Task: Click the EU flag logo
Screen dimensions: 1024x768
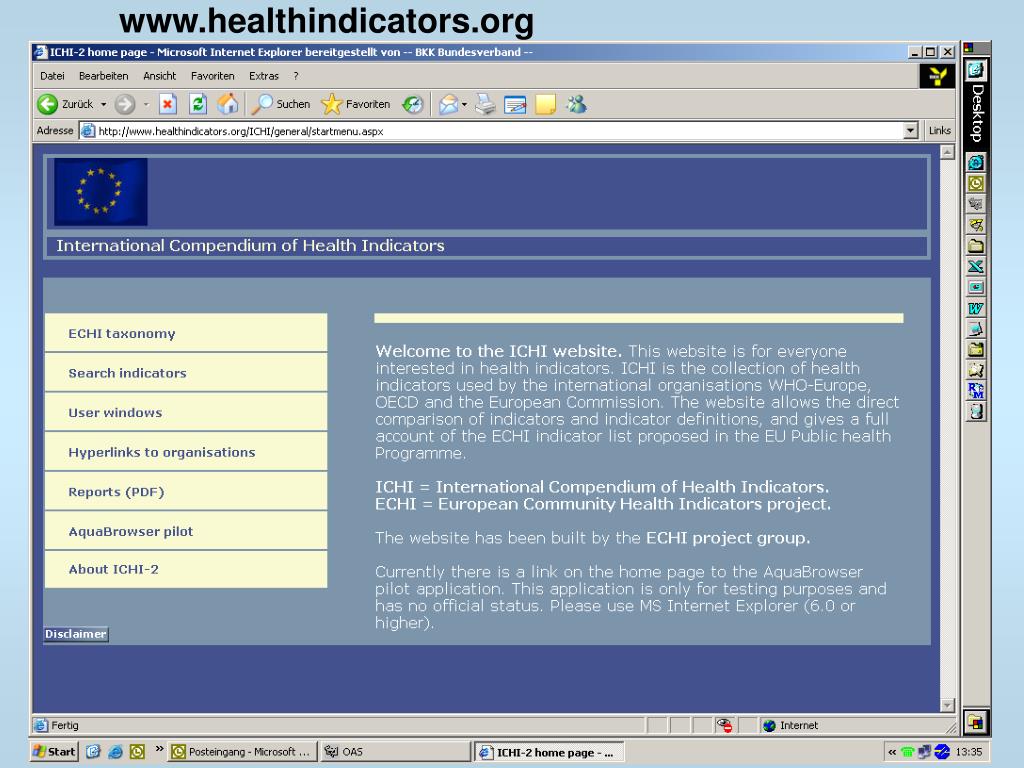Action: pyautogui.click(x=101, y=192)
